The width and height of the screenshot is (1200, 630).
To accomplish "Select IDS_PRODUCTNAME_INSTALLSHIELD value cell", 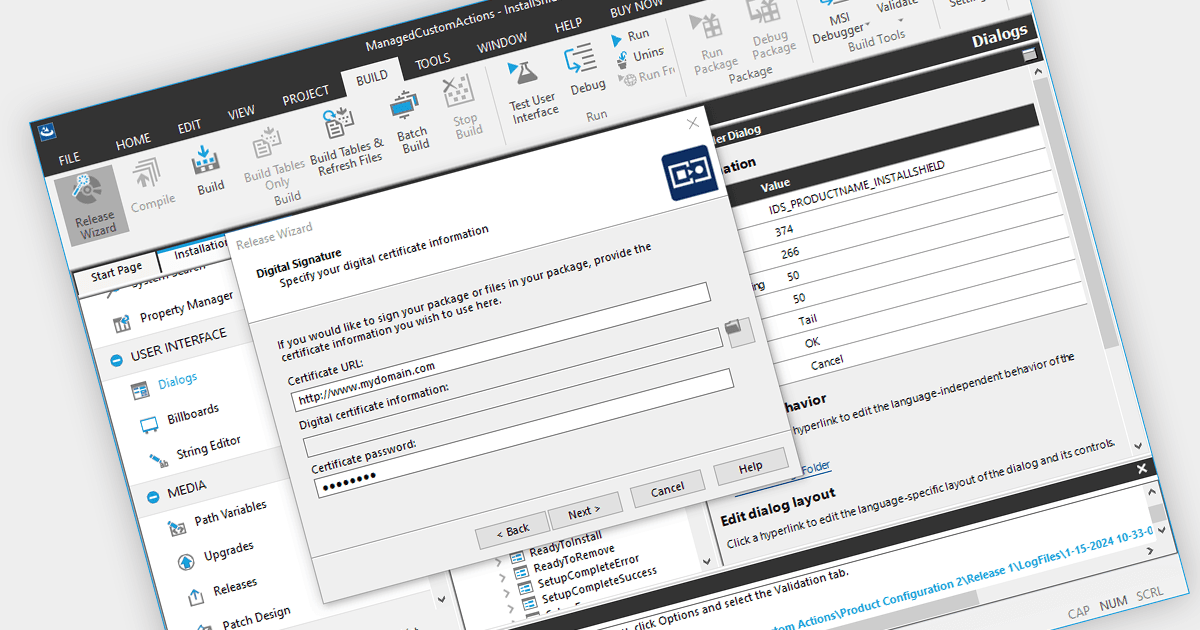I will tap(856, 188).
